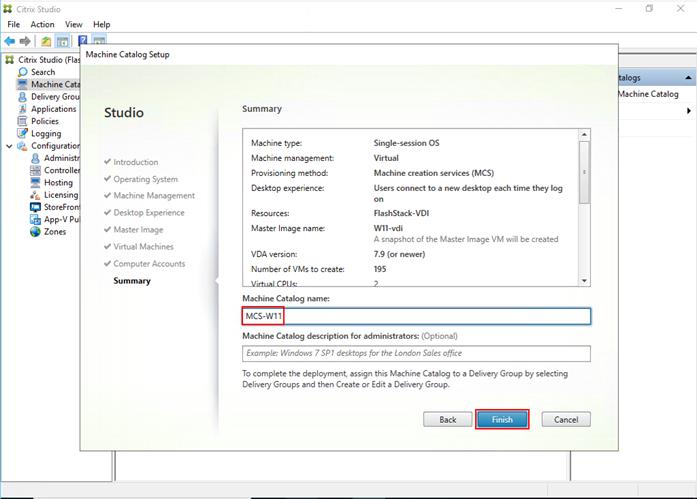Collapse the Actions pane header arrow
Viewport: 697px width, 499px height.
click(x=688, y=78)
